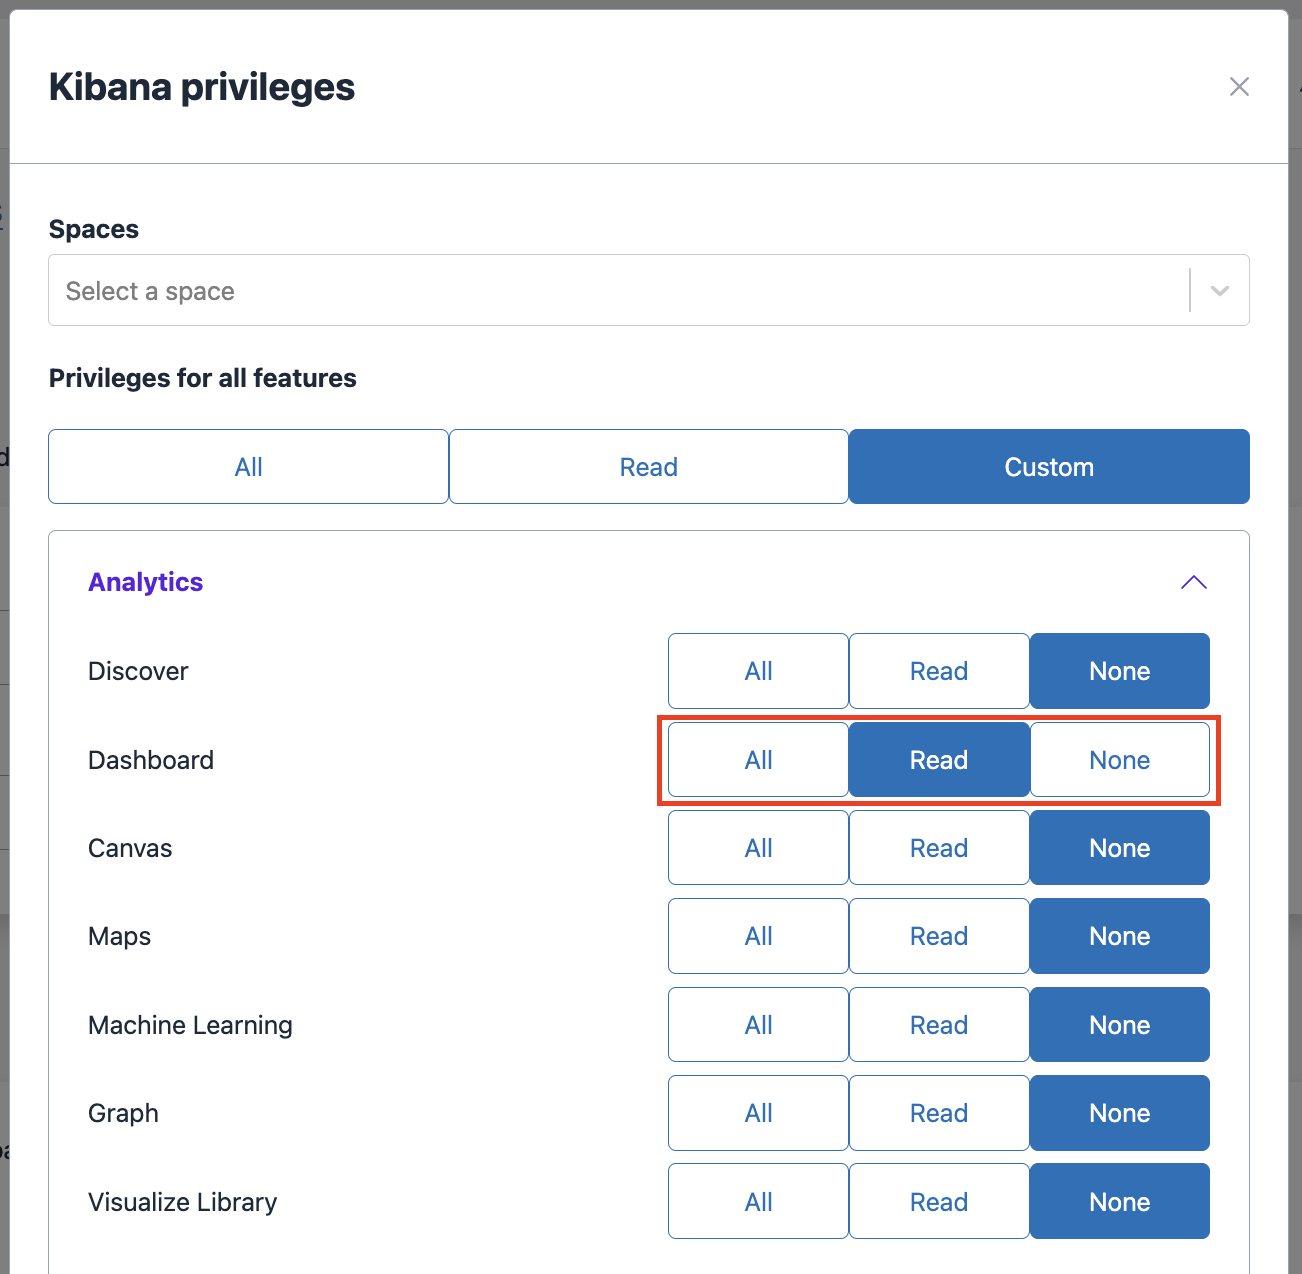Select Read privilege for Canvas
This screenshot has width=1302, height=1274.
click(x=939, y=848)
